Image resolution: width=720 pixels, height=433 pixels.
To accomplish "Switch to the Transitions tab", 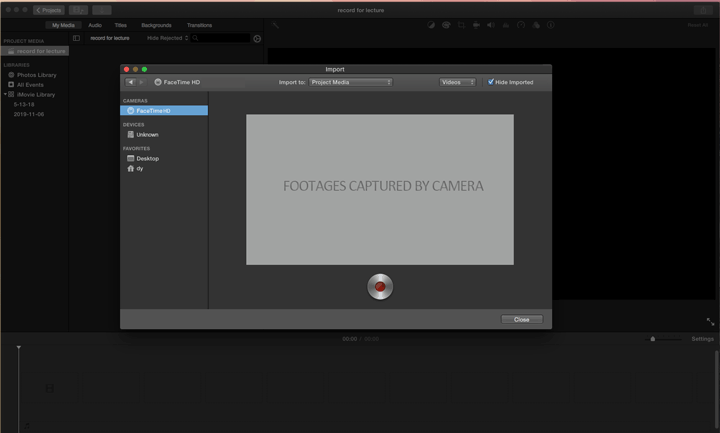I will (x=199, y=25).
